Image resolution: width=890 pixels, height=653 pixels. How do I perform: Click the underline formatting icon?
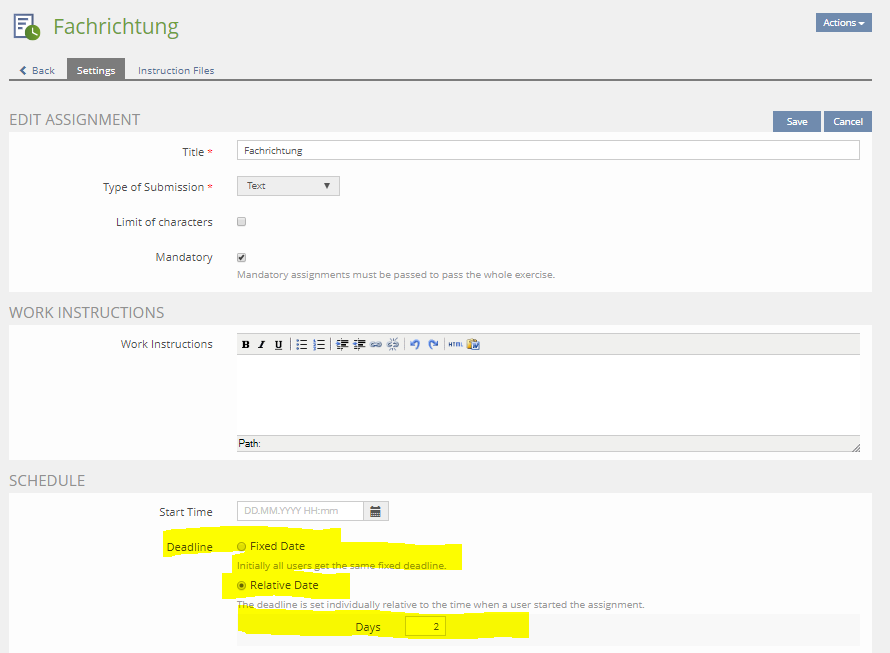[x=278, y=344]
